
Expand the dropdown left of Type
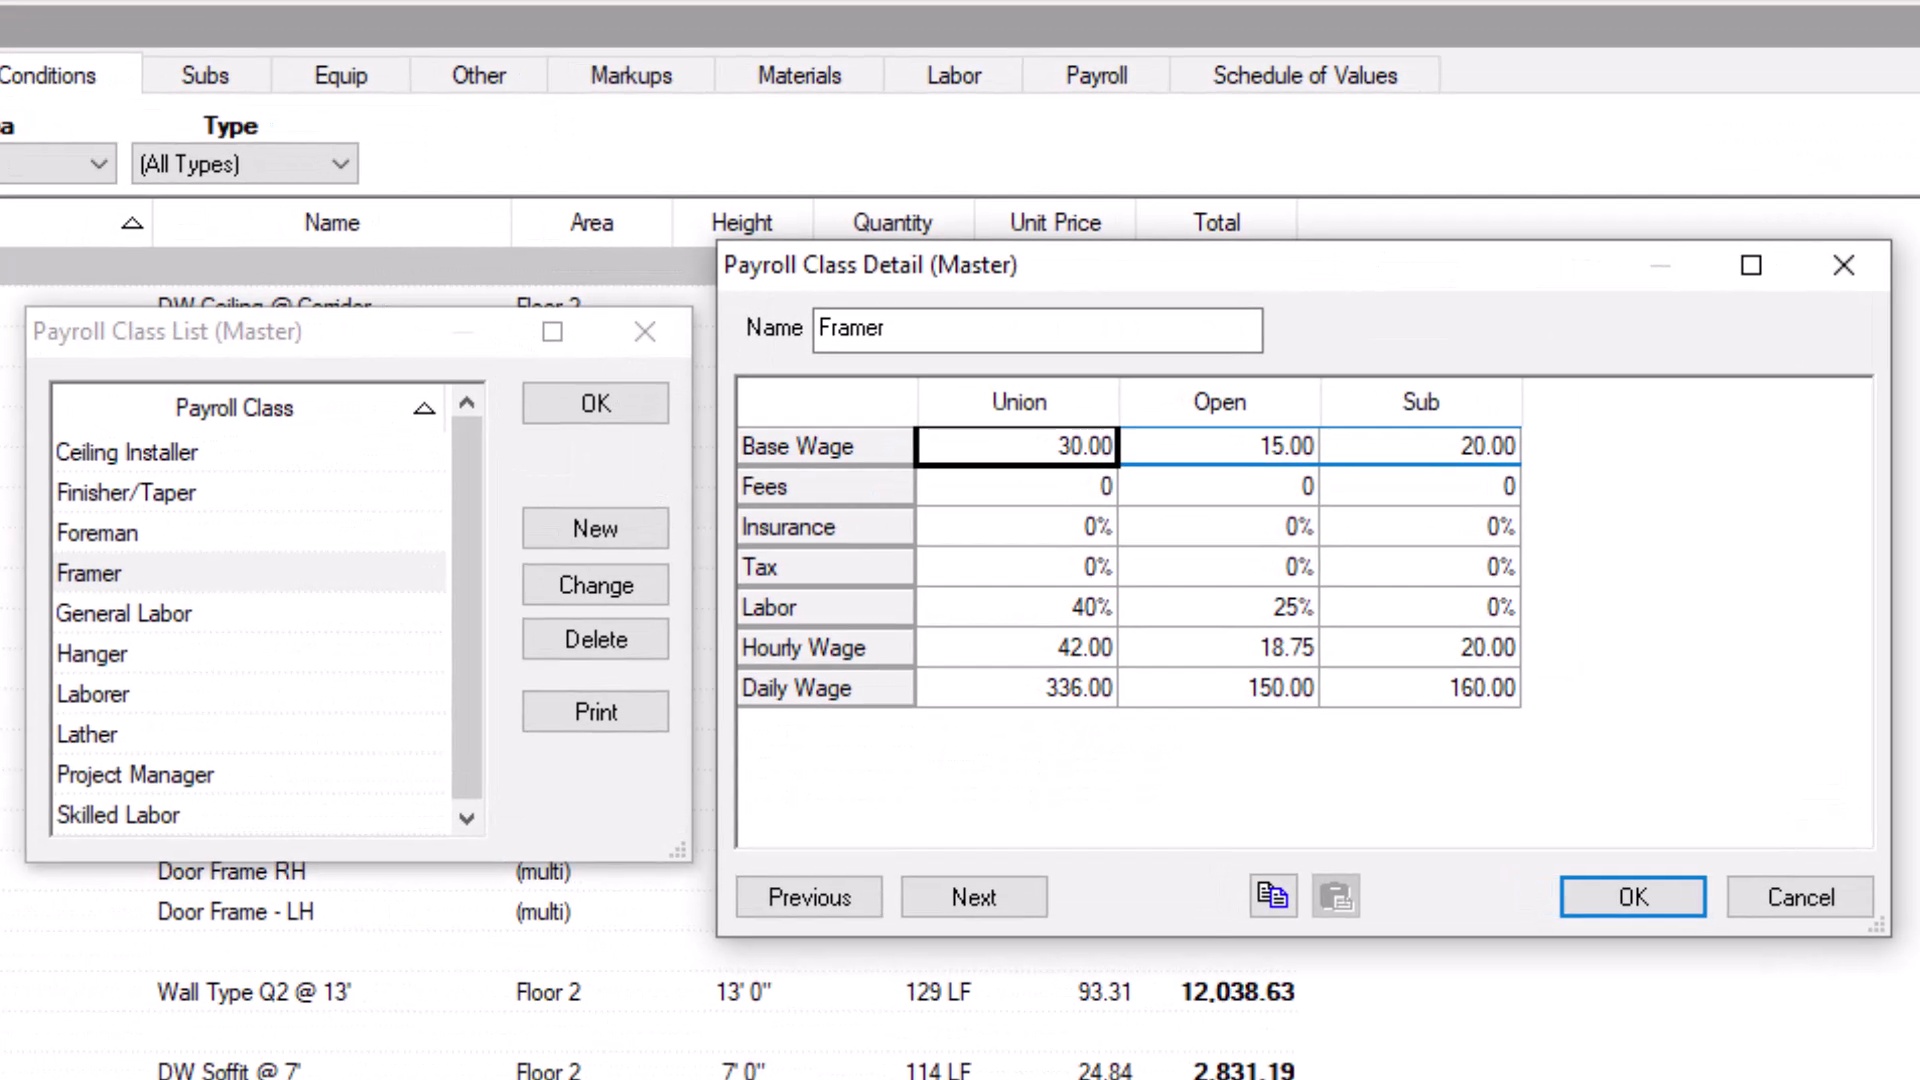pyautogui.click(x=97, y=164)
